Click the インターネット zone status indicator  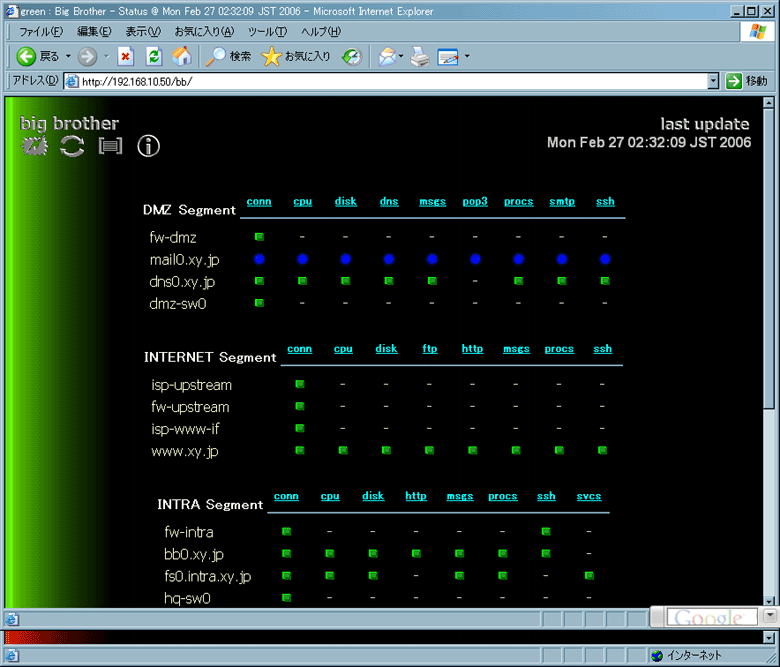686,656
